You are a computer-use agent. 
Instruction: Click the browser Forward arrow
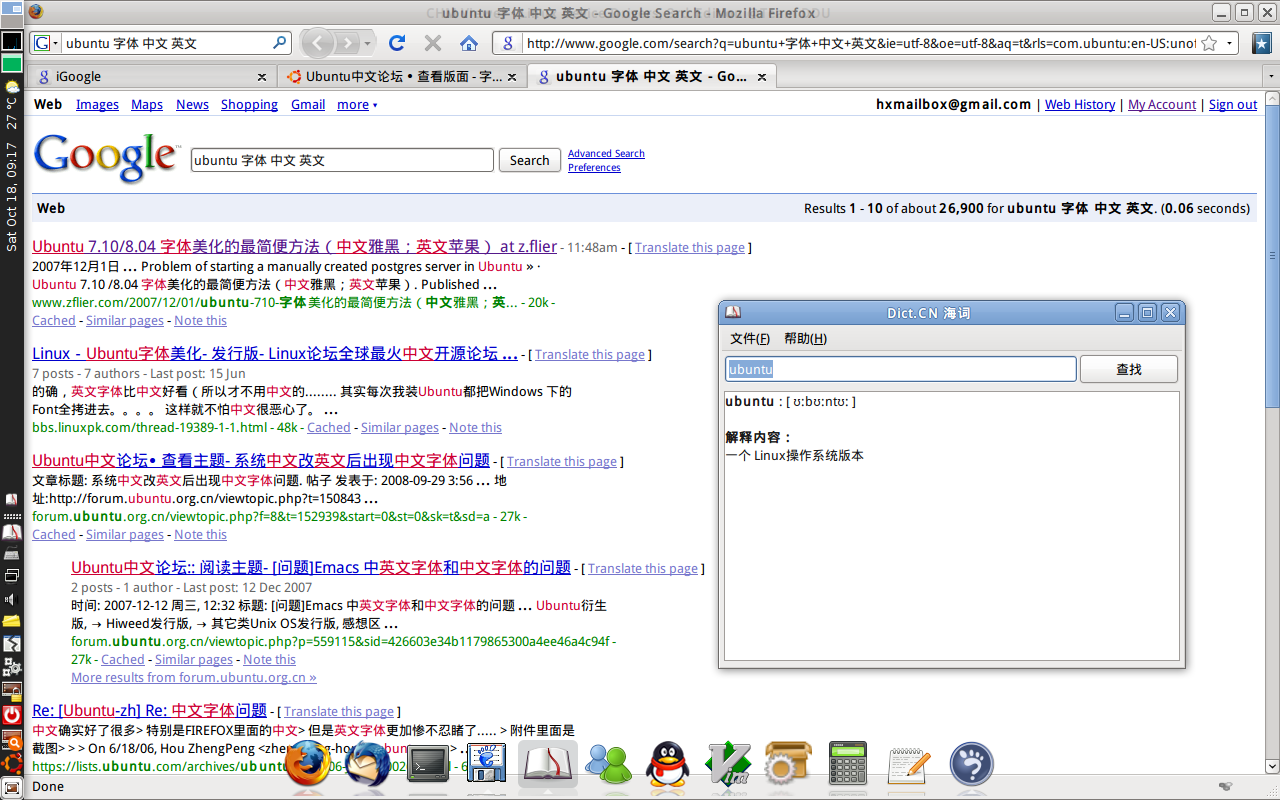tap(346, 43)
